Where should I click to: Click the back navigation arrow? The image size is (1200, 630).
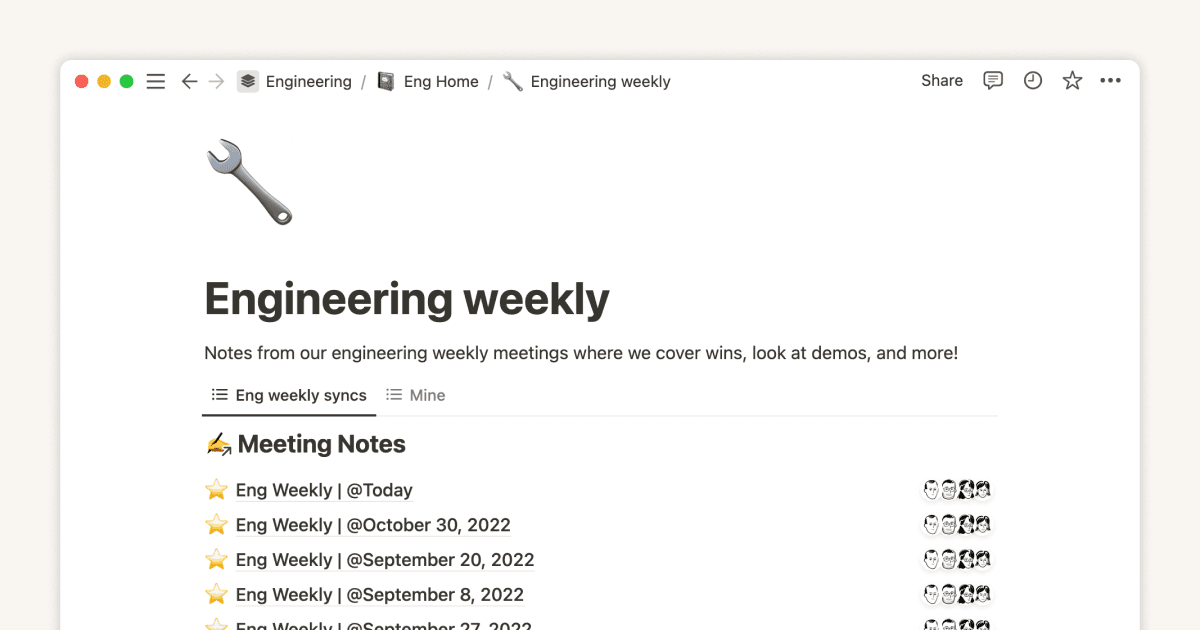pyautogui.click(x=189, y=81)
